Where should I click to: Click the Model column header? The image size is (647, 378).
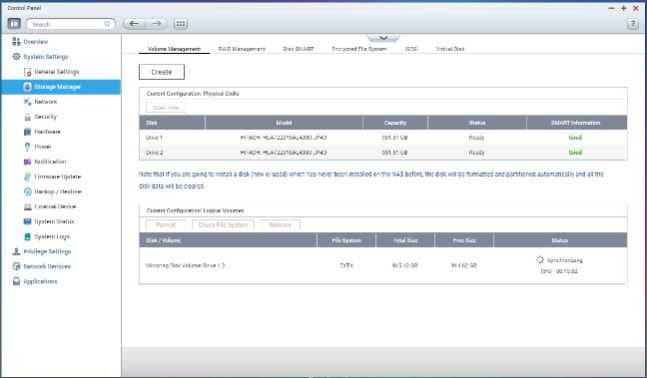tap(284, 123)
